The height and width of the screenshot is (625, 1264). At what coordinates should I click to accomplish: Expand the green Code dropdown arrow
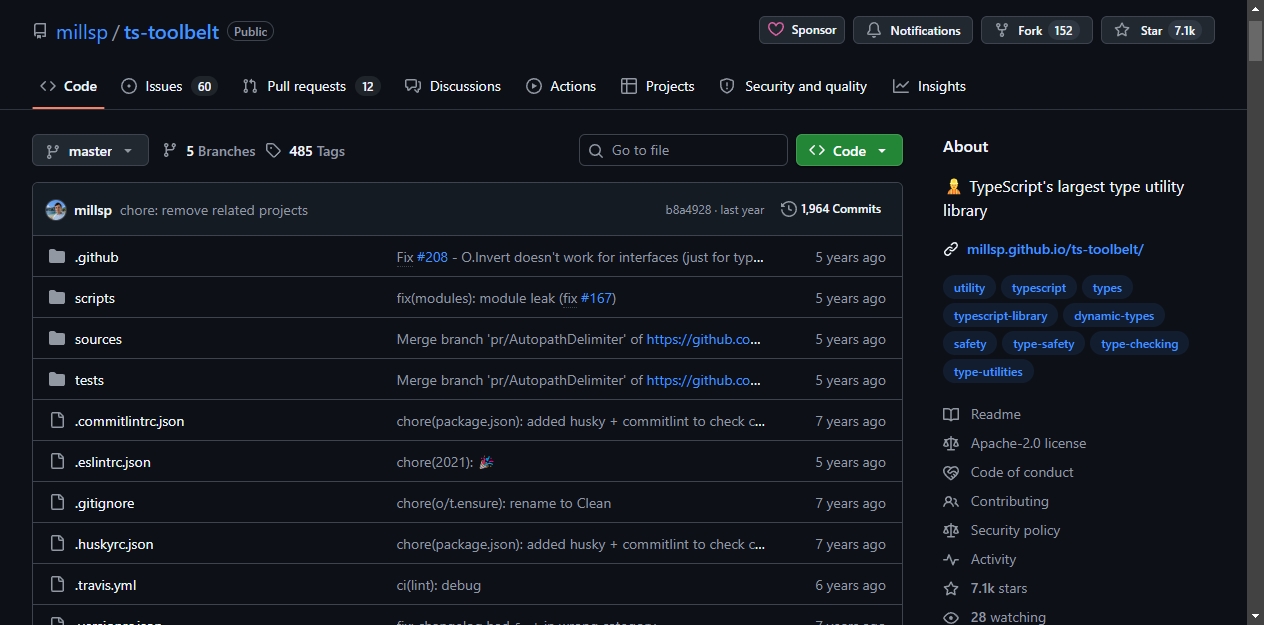tap(882, 151)
